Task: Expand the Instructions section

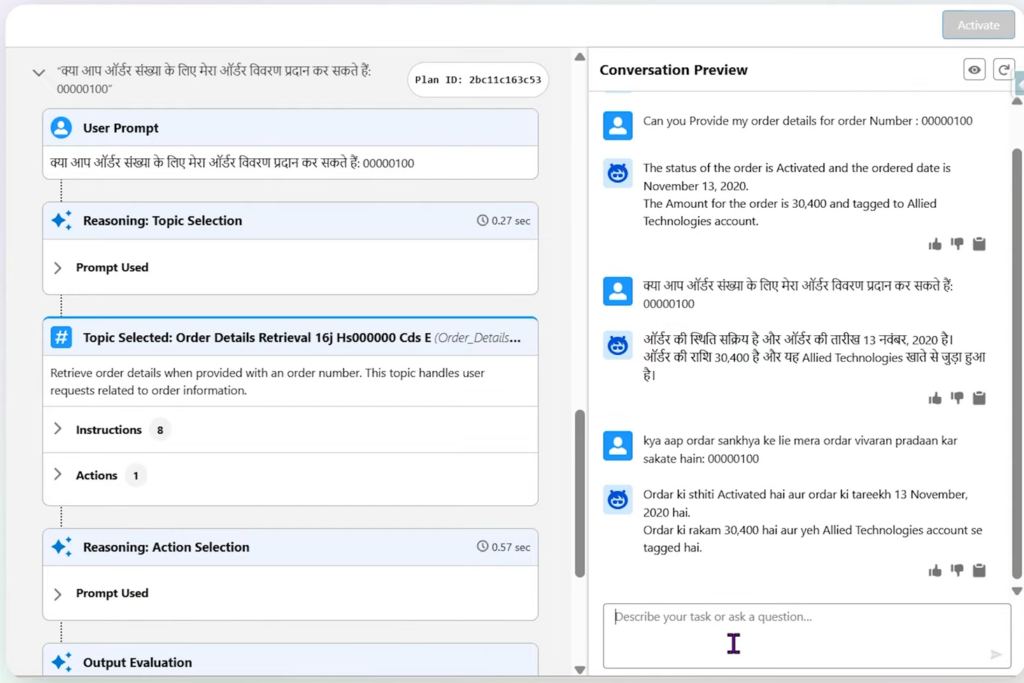Action: pos(57,429)
